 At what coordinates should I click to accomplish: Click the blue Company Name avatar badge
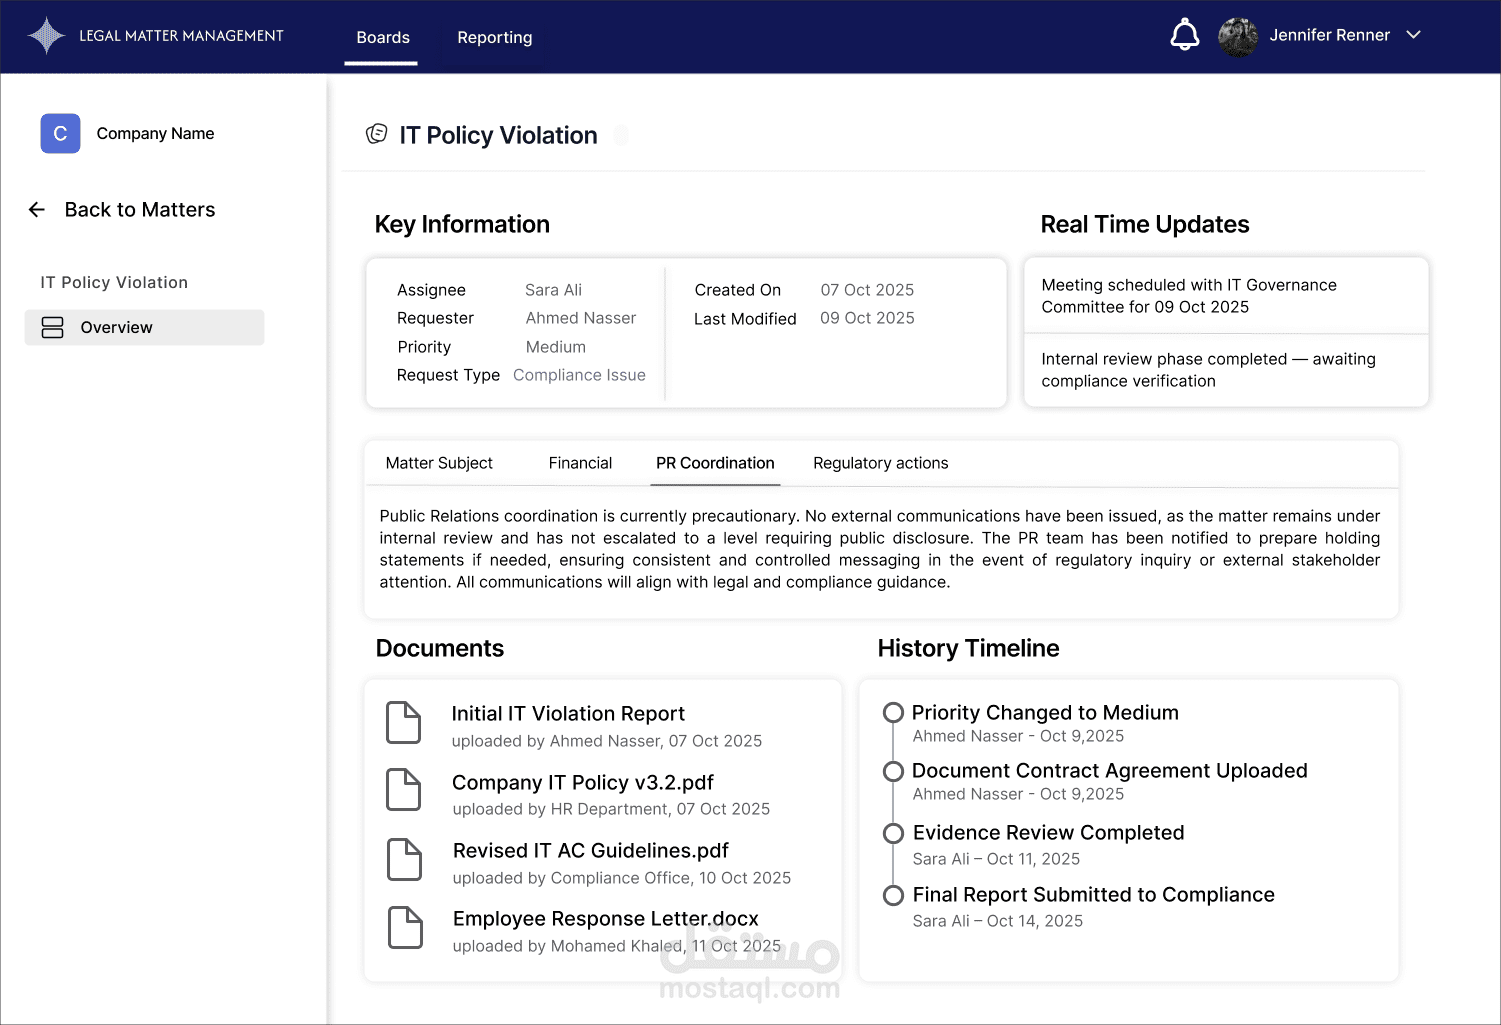click(x=60, y=134)
